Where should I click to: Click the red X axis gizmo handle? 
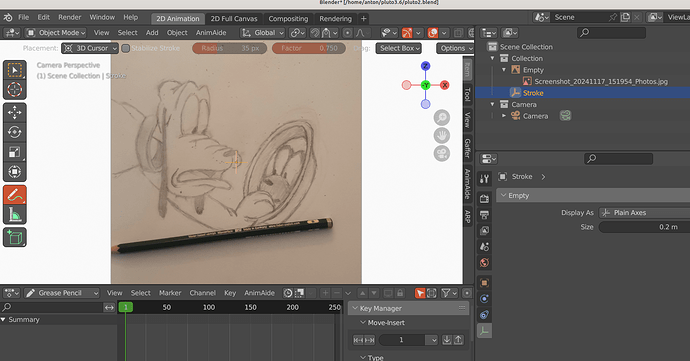[x=444, y=85]
